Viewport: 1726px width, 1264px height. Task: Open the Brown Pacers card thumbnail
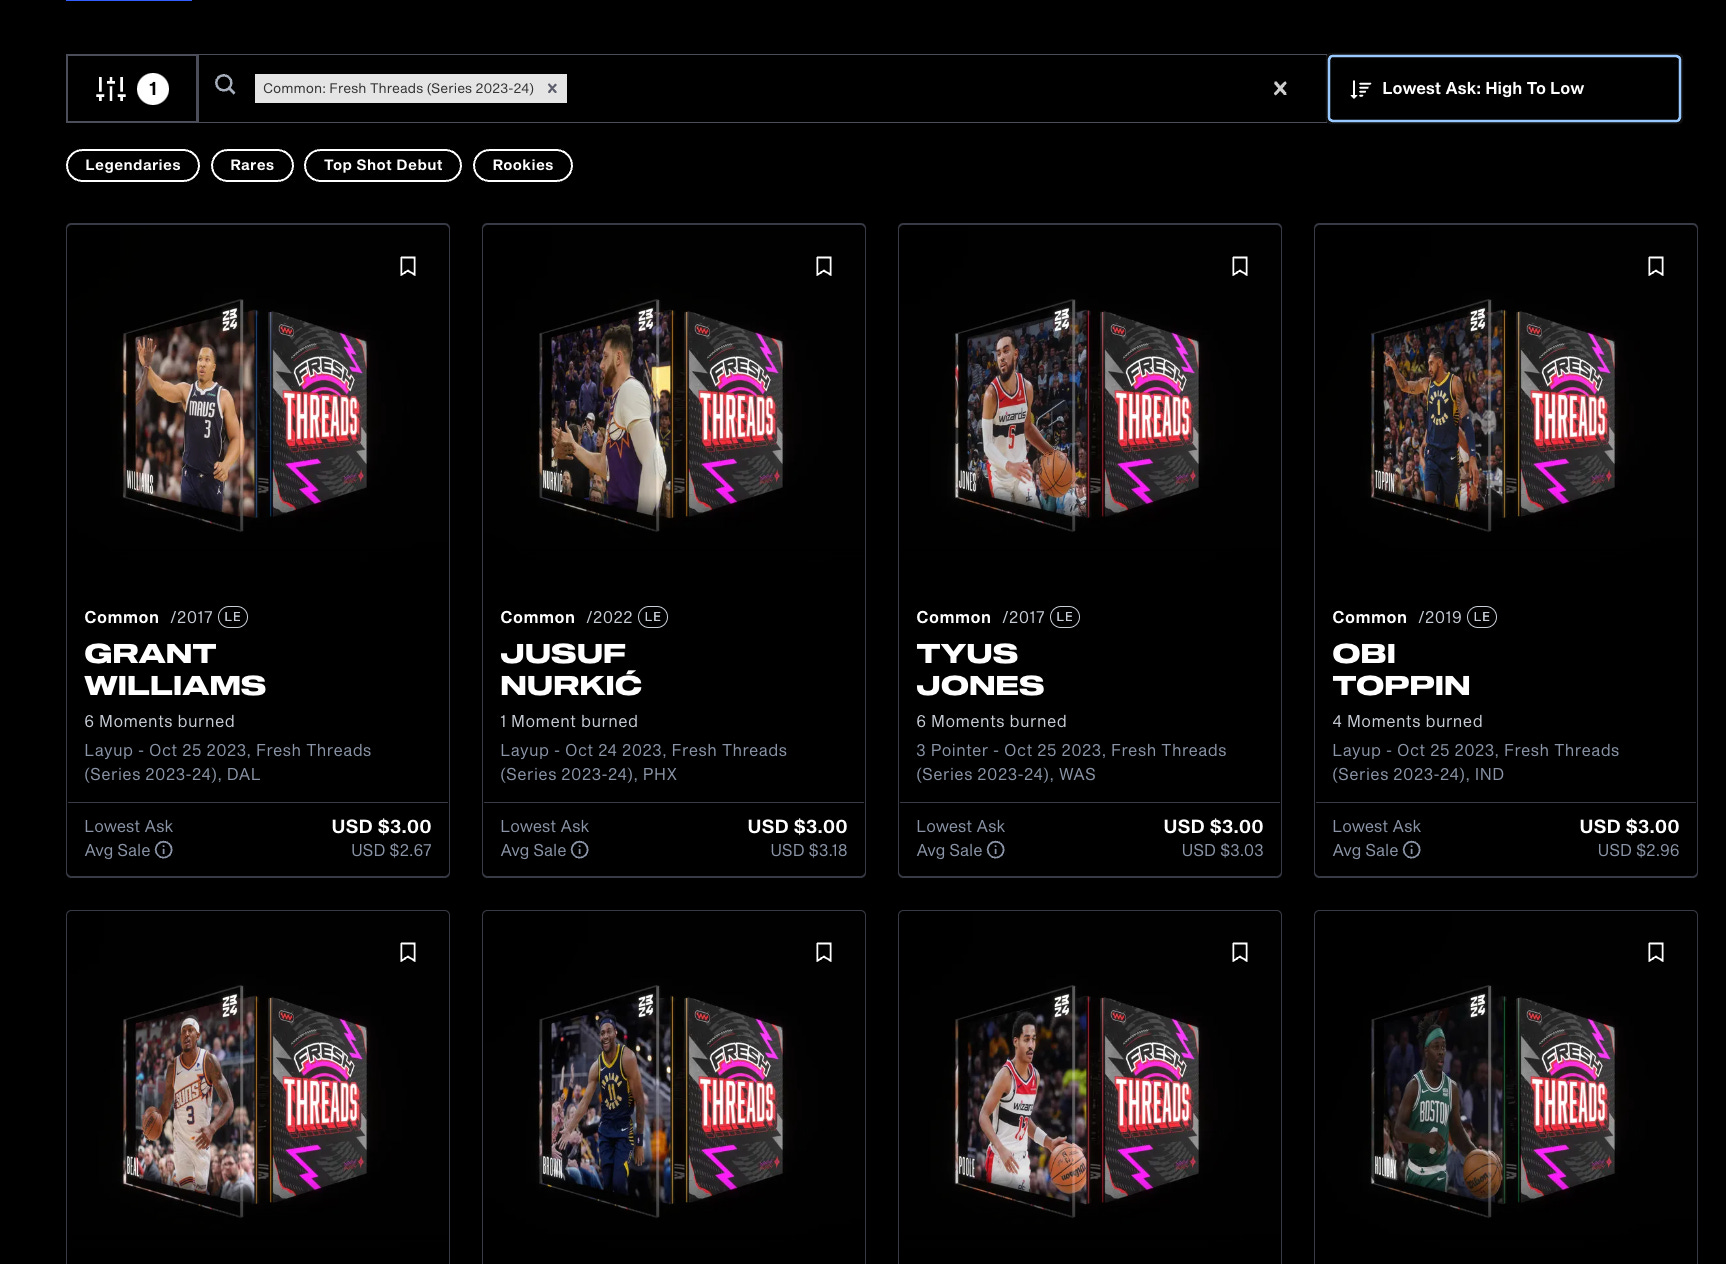click(662, 1101)
